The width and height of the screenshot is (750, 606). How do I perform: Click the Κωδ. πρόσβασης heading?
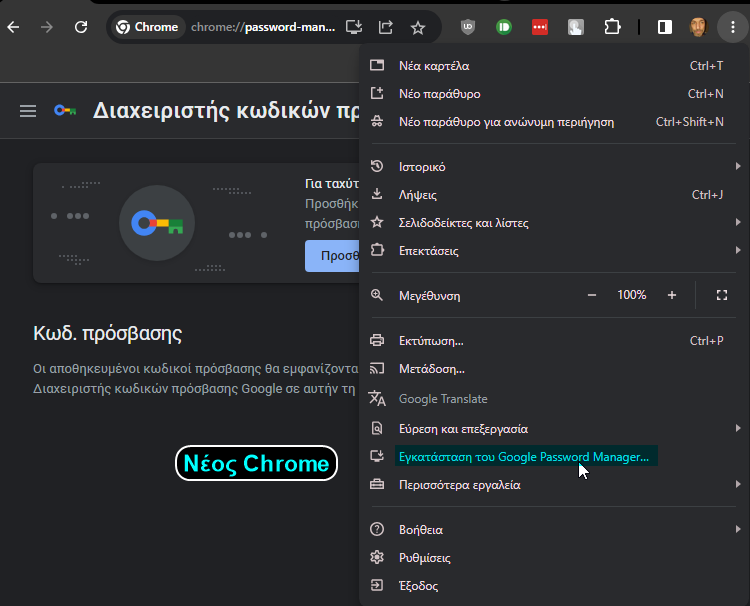tap(108, 334)
